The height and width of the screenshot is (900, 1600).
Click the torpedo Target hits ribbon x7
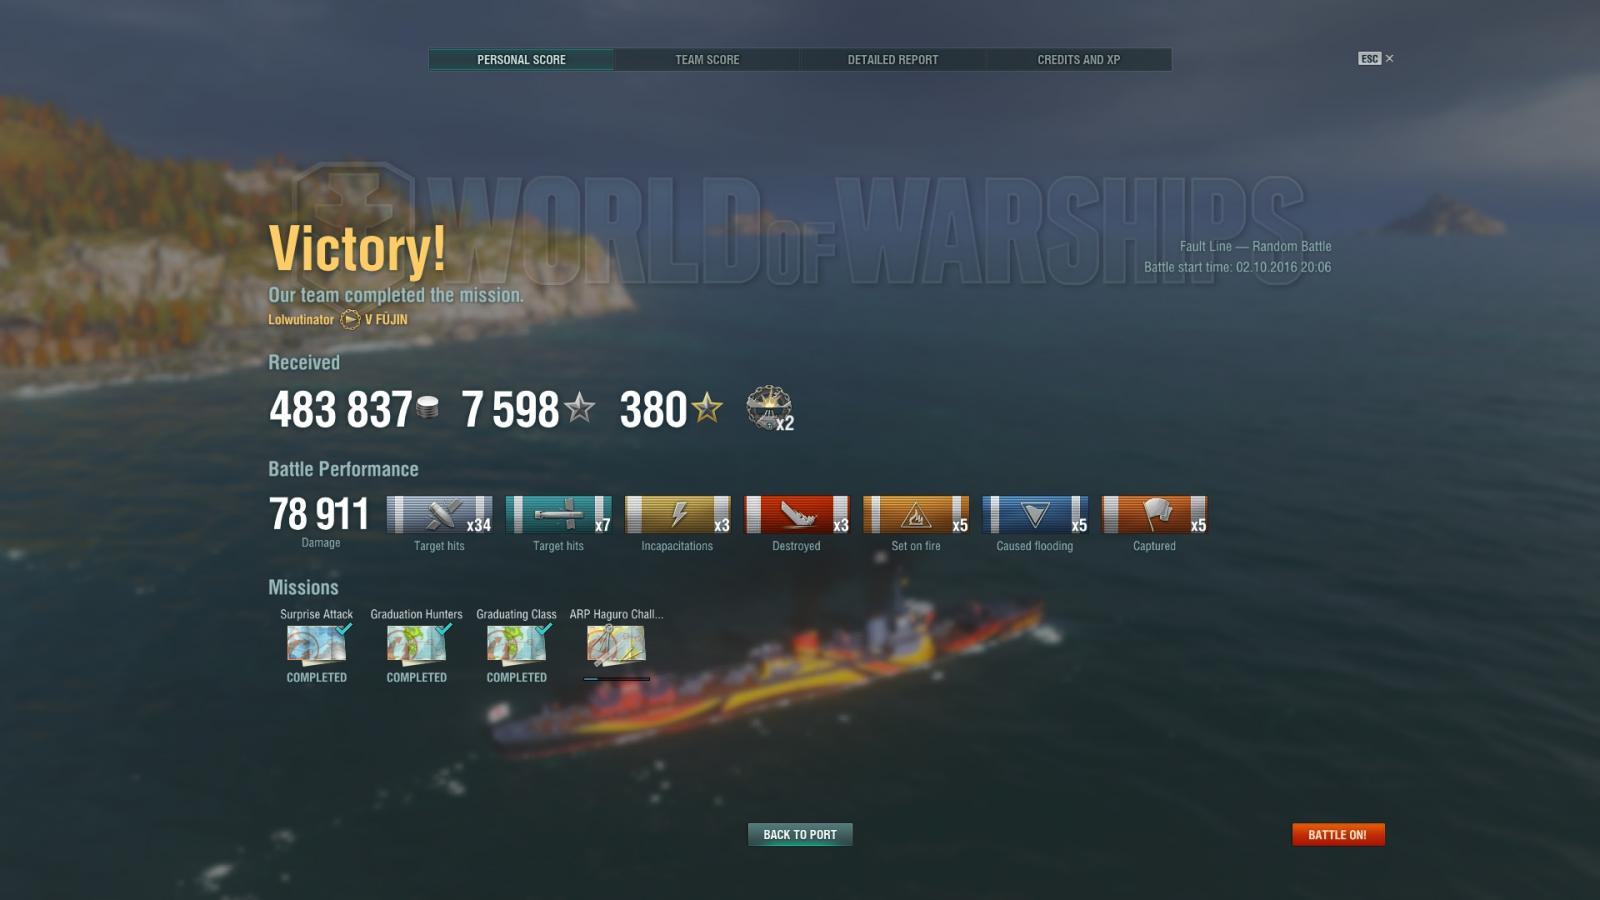pos(558,515)
